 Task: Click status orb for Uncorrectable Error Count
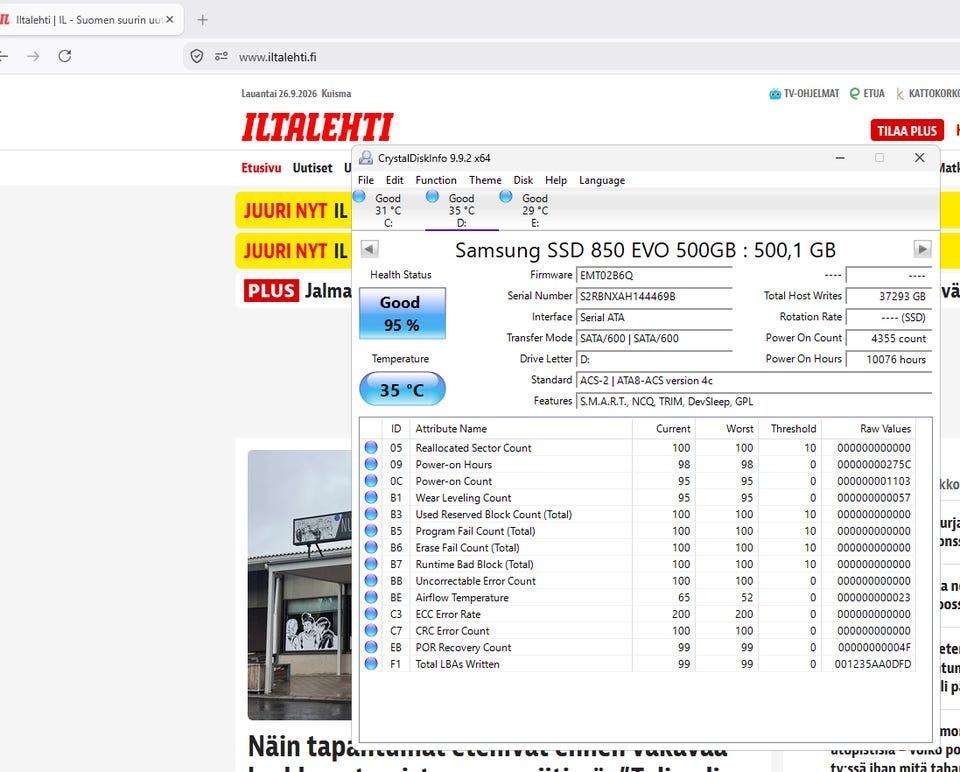[x=371, y=580]
